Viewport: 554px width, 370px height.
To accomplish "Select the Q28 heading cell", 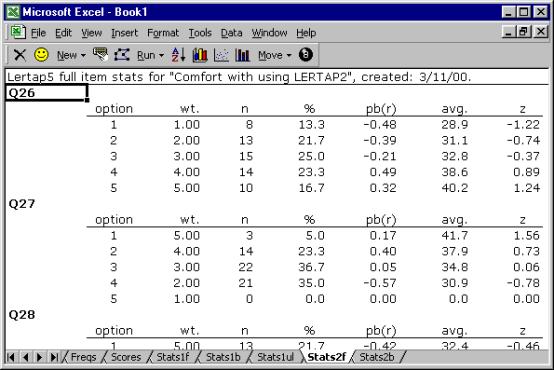I will click(22, 315).
